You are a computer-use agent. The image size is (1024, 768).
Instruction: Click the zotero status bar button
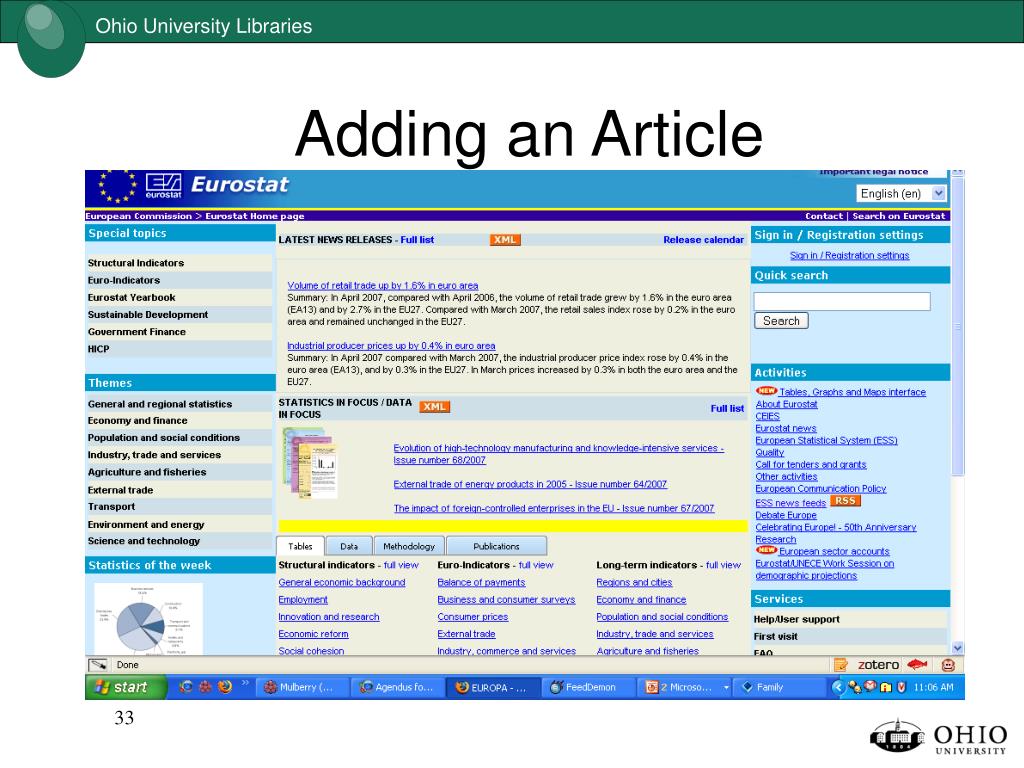[x=878, y=665]
